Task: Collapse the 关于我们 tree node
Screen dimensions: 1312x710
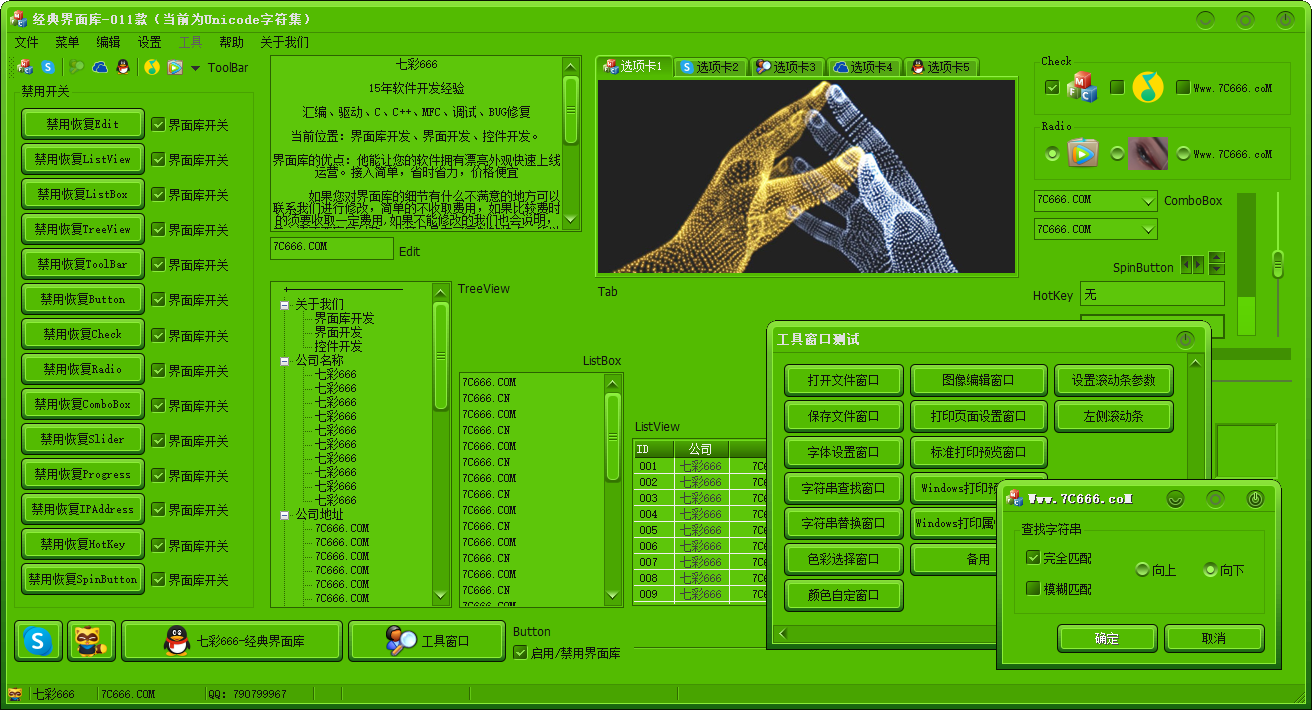Action: (x=285, y=305)
